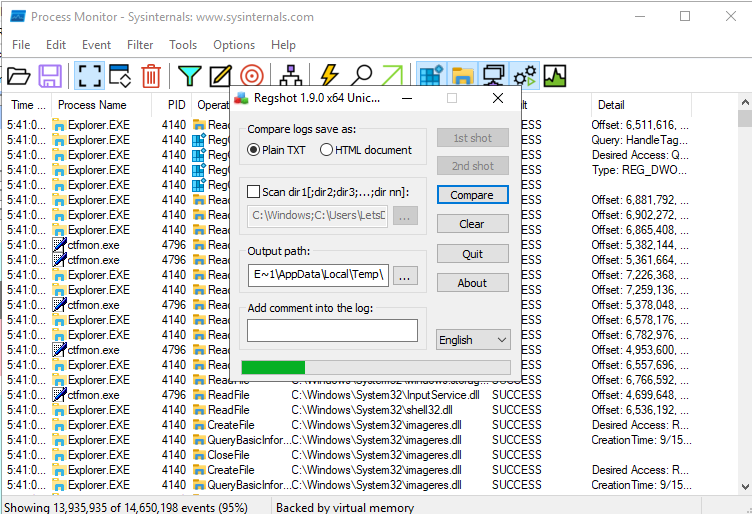752x514 pixels.
Task: Click the 'Showing 13,935,935 of 14,650,198 events' status
Action: click(126, 507)
